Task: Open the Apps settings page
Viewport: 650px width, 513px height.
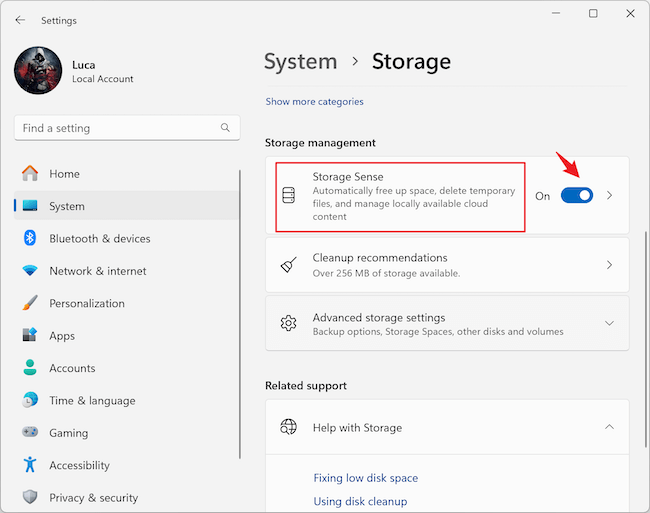Action: (x=126, y=335)
